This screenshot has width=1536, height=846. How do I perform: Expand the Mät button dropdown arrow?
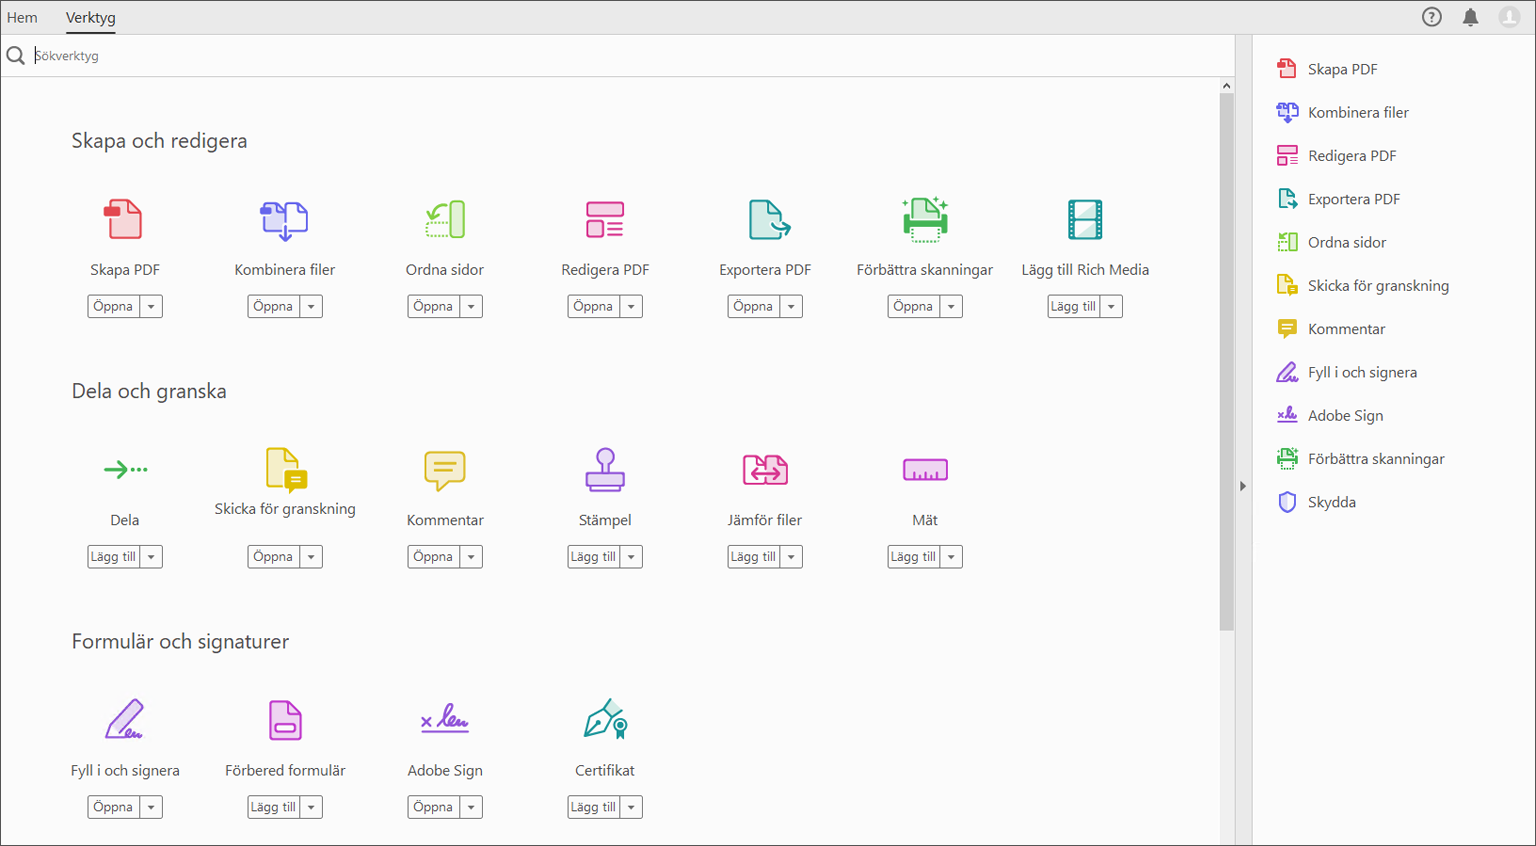pos(951,557)
